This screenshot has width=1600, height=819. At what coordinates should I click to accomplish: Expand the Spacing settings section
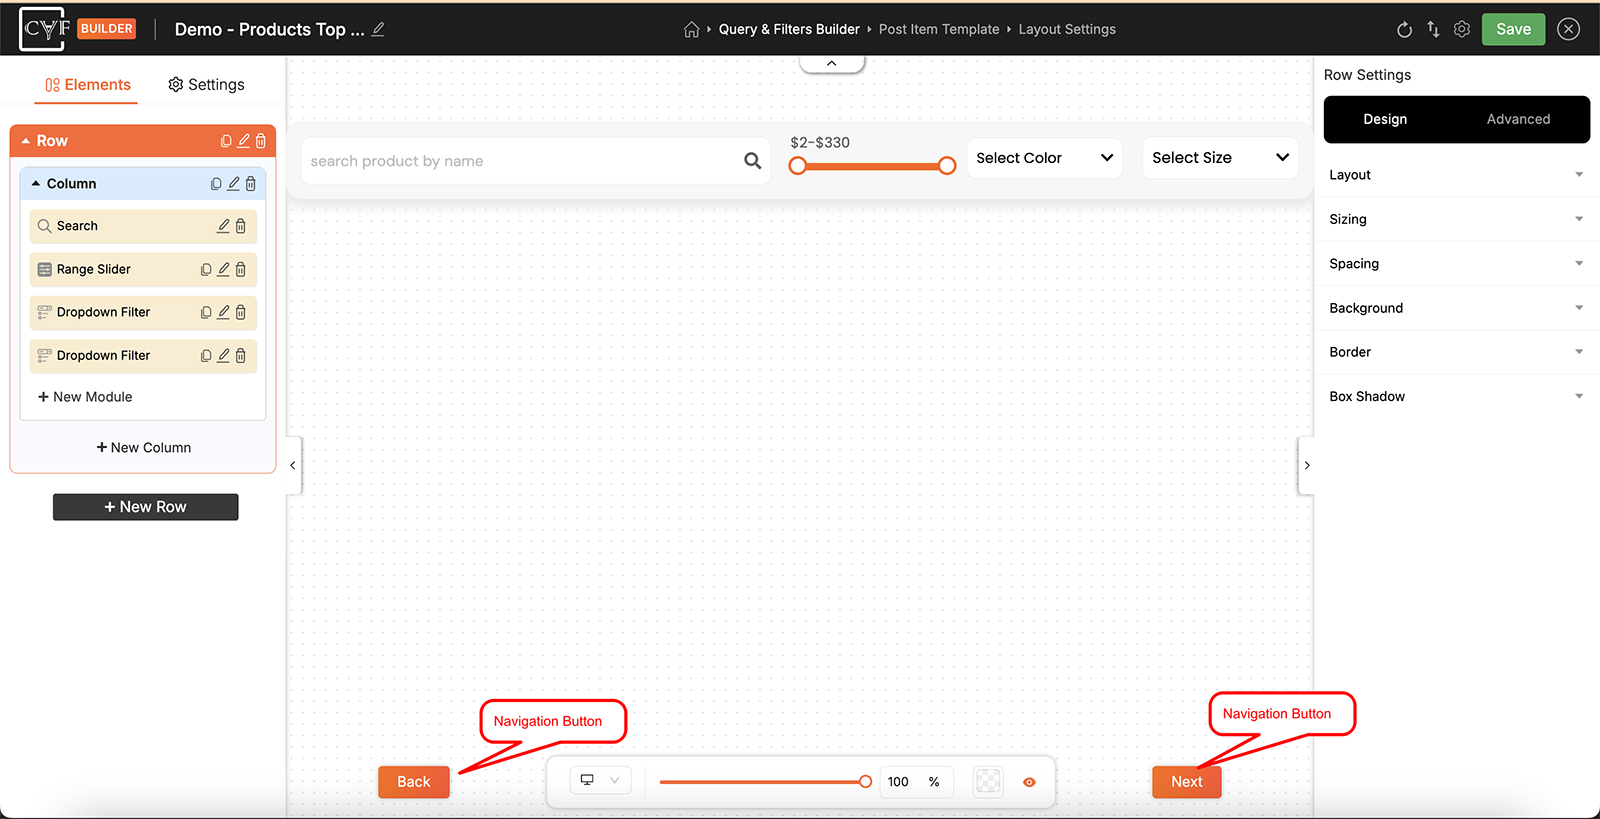click(1456, 264)
